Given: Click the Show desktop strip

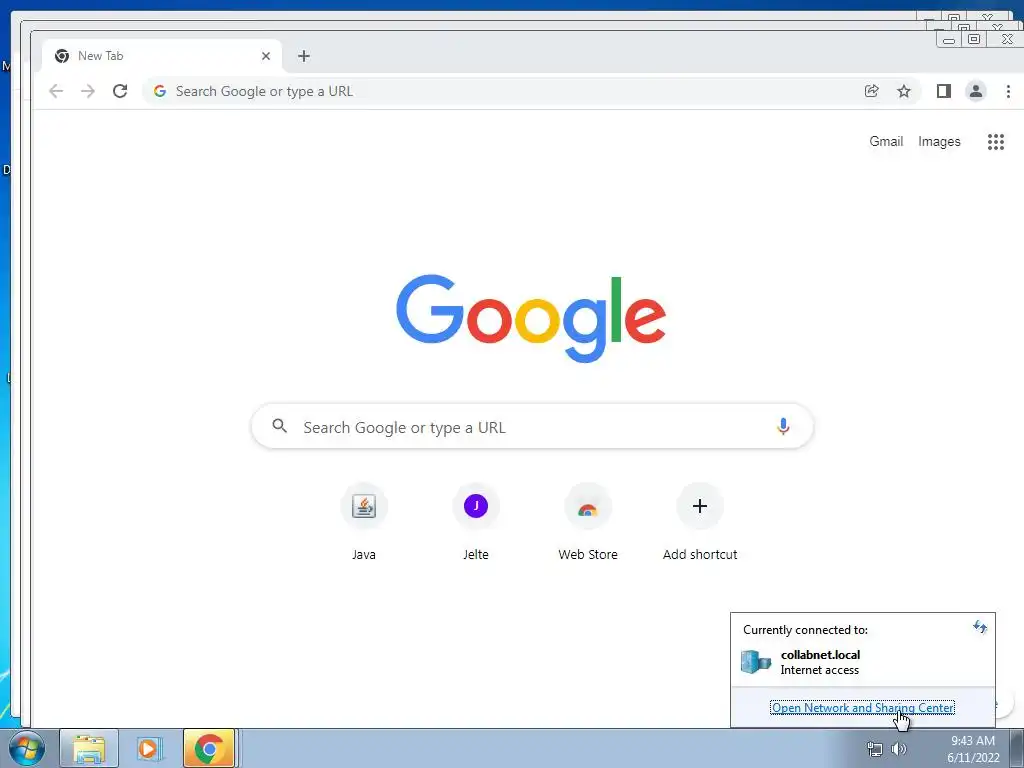Looking at the screenshot, I should click(x=1017, y=748).
